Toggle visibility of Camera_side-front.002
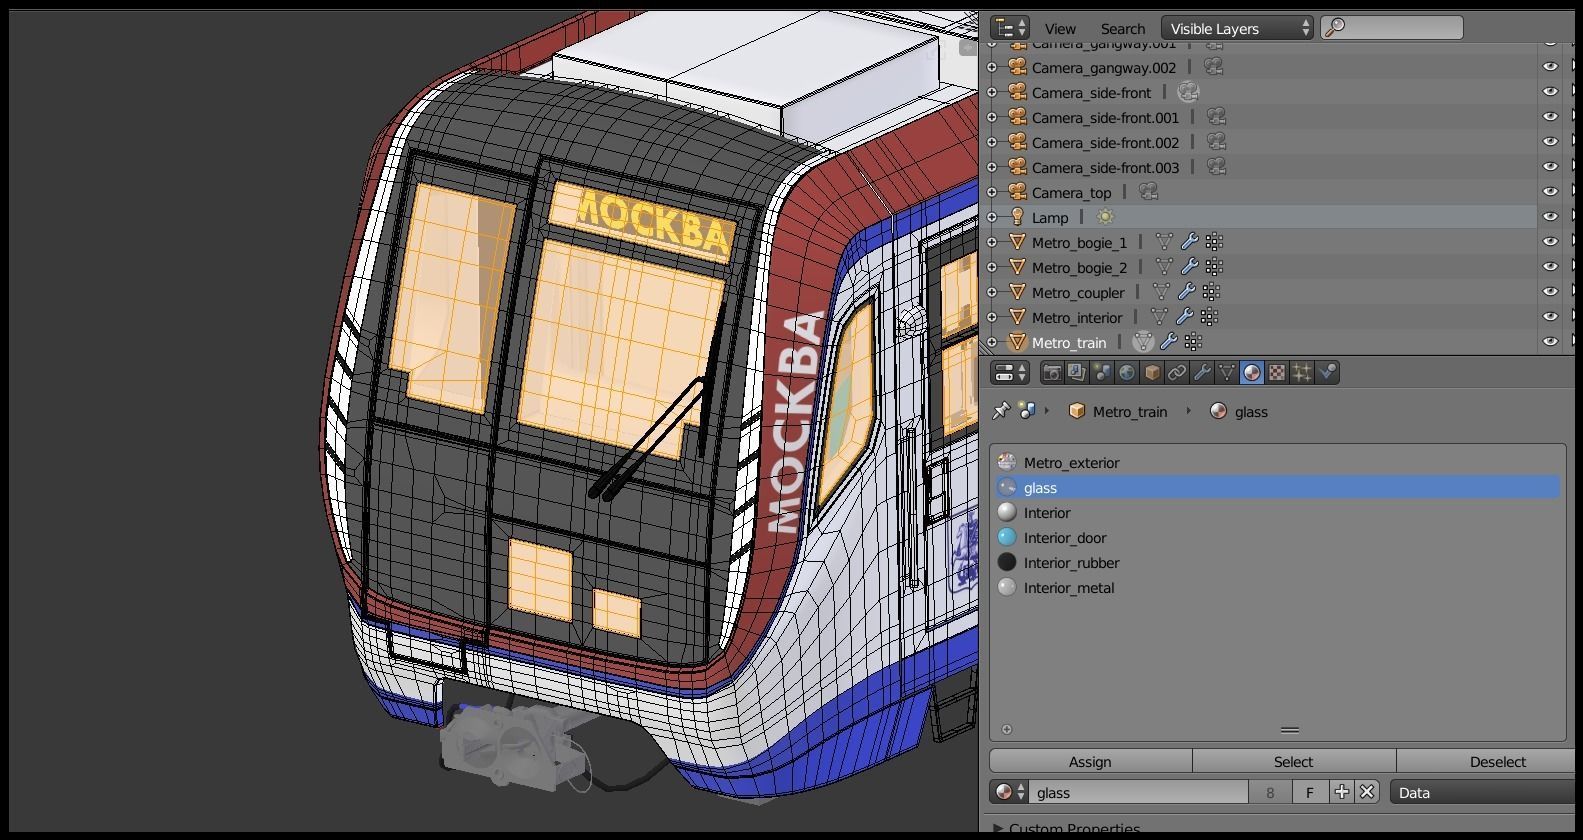Viewport: 1583px width, 840px height. (x=1550, y=142)
